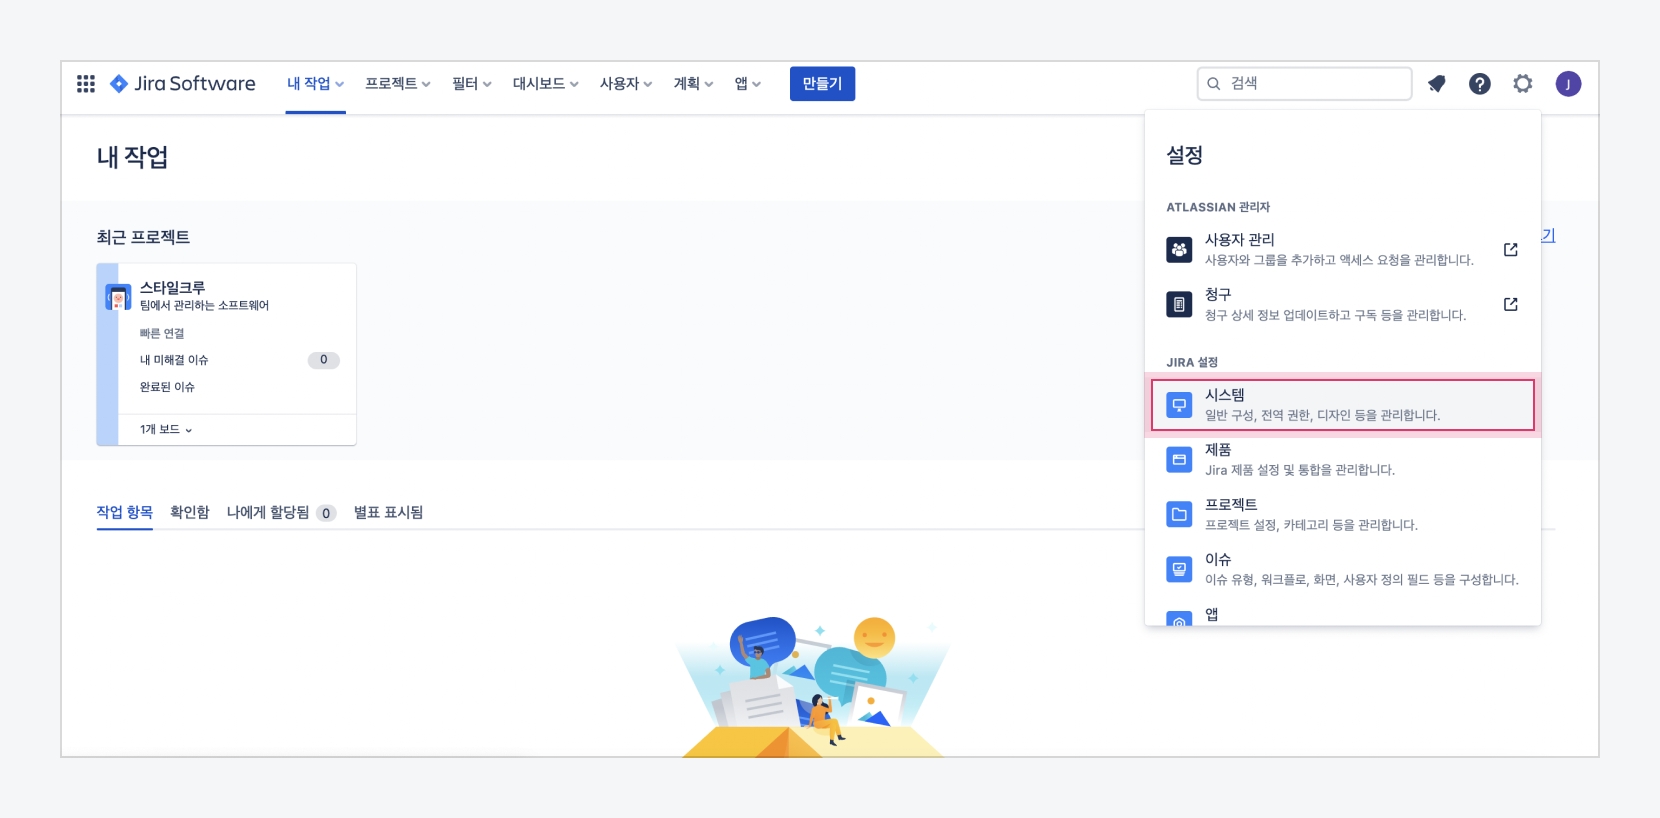Screen dimensions: 1660x818
Task: Switch to the 확인함 tab
Action: (x=189, y=512)
